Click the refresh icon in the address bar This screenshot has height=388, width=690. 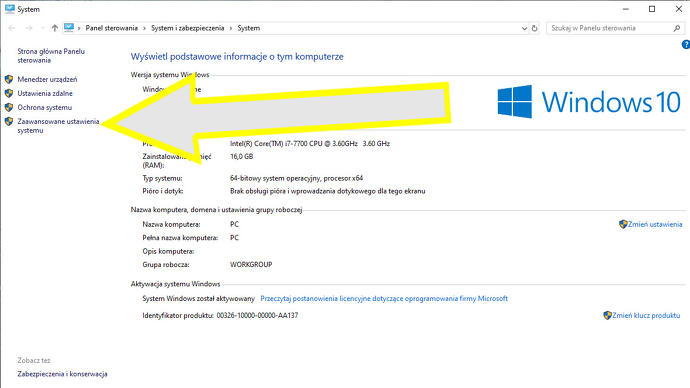(x=534, y=28)
